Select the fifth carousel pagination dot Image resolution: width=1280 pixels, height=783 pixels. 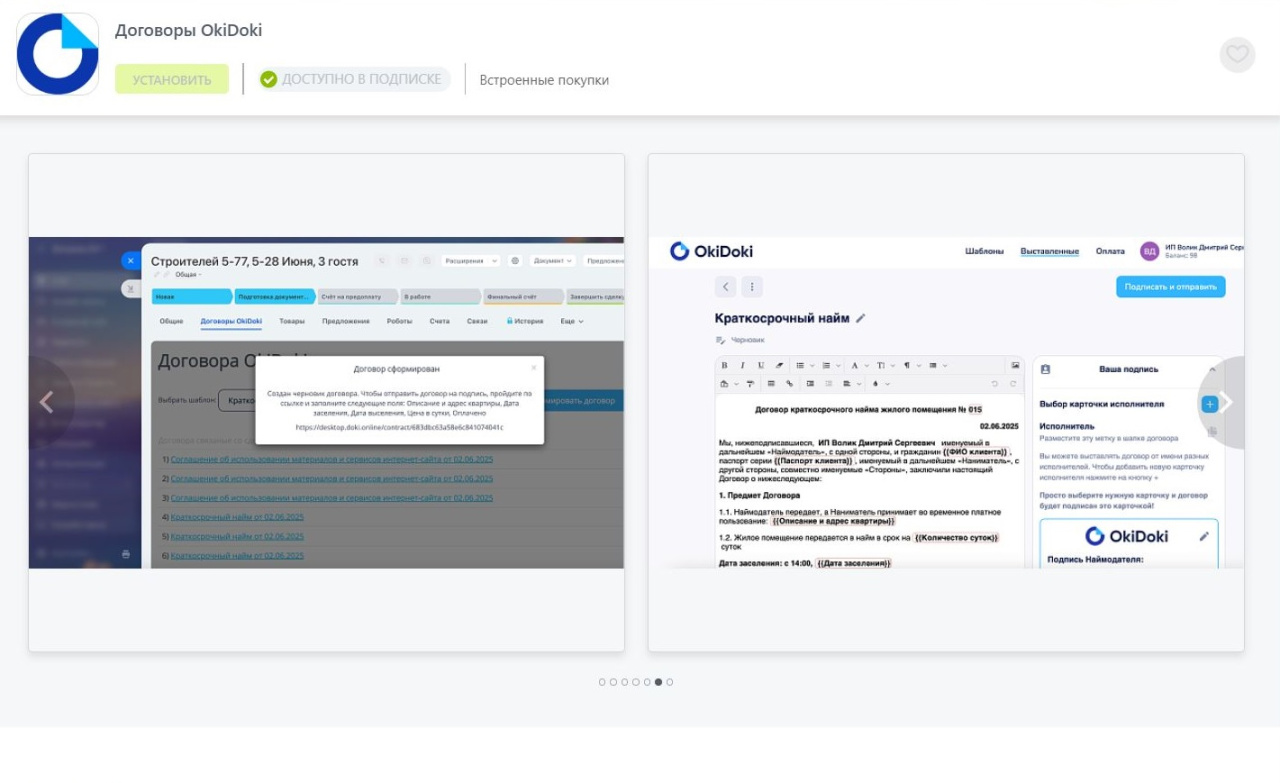647,682
